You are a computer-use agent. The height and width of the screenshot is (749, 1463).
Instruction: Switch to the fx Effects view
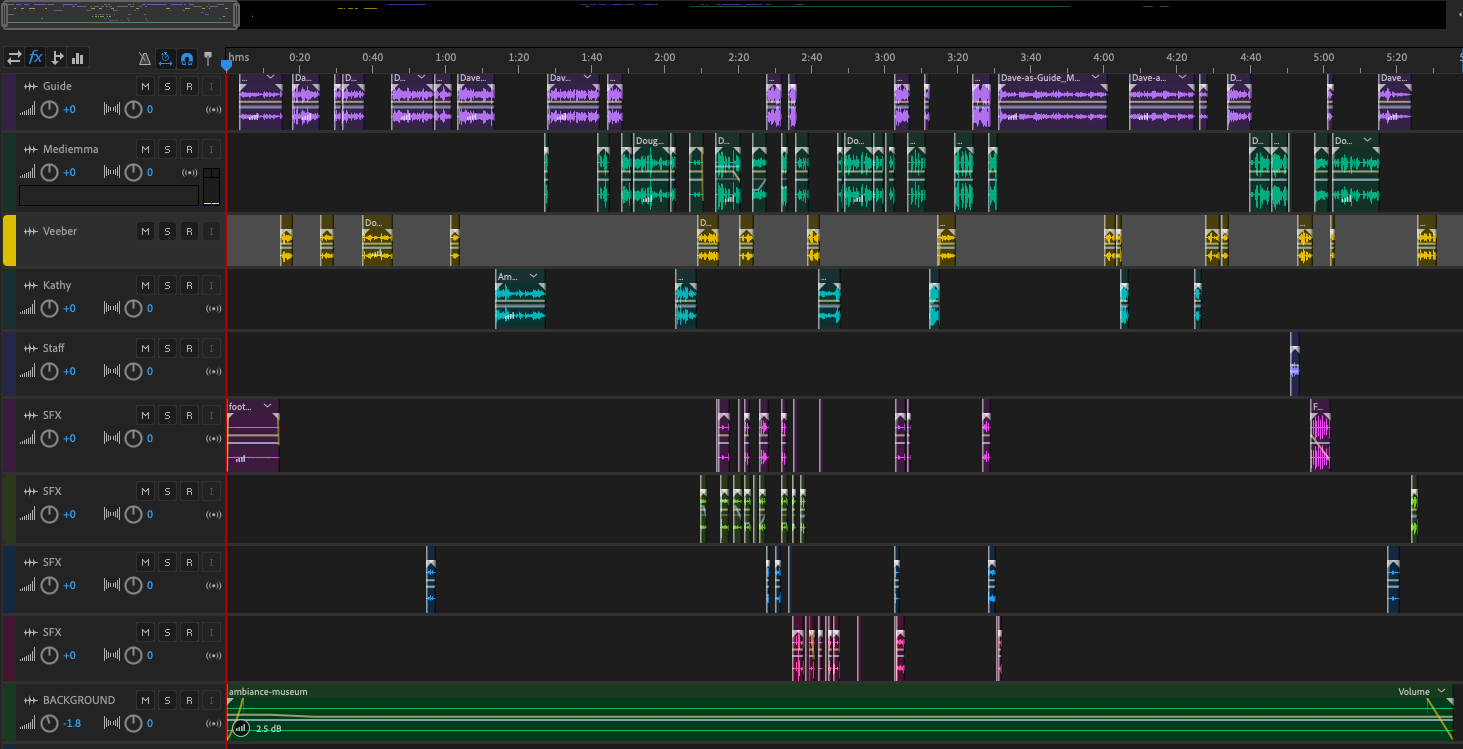pyautogui.click(x=35, y=58)
